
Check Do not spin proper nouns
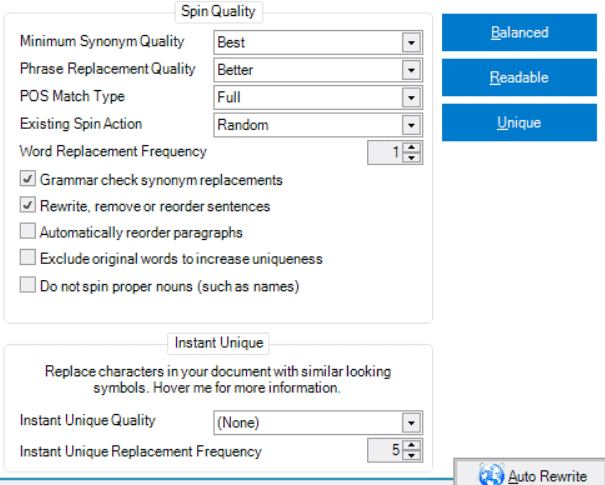[28, 285]
